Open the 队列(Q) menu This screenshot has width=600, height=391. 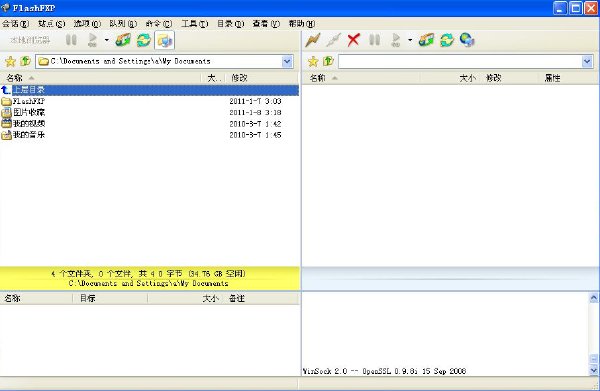click(x=123, y=24)
